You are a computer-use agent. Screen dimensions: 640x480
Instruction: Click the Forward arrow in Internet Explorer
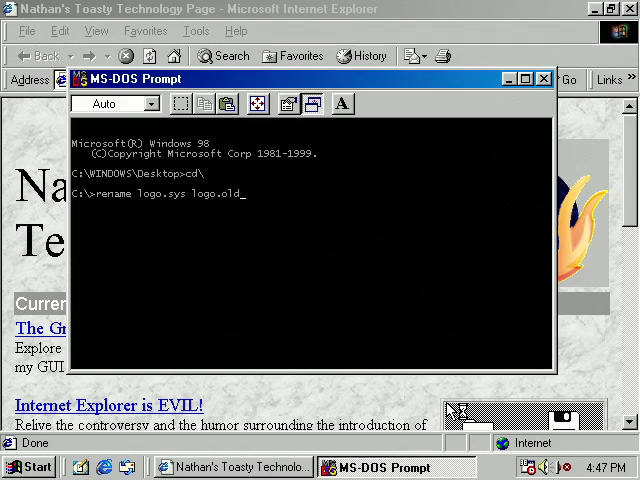pos(89,56)
